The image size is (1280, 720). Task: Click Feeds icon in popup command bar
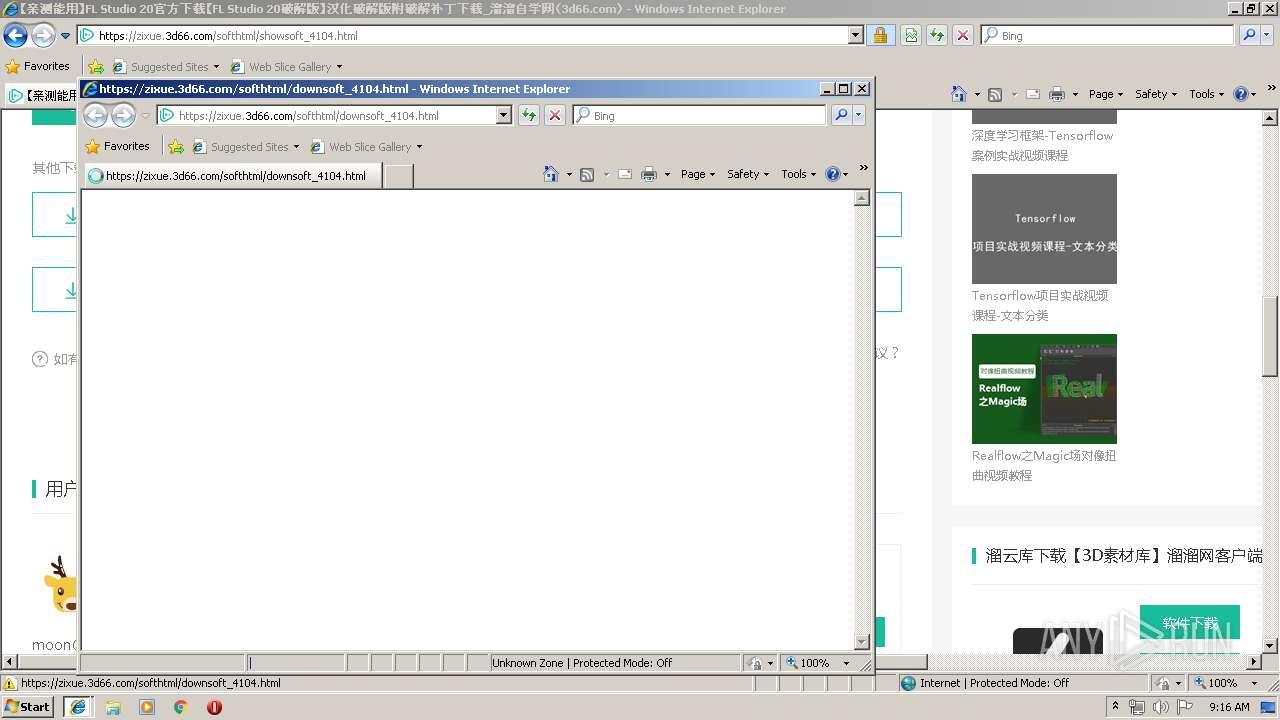point(587,174)
